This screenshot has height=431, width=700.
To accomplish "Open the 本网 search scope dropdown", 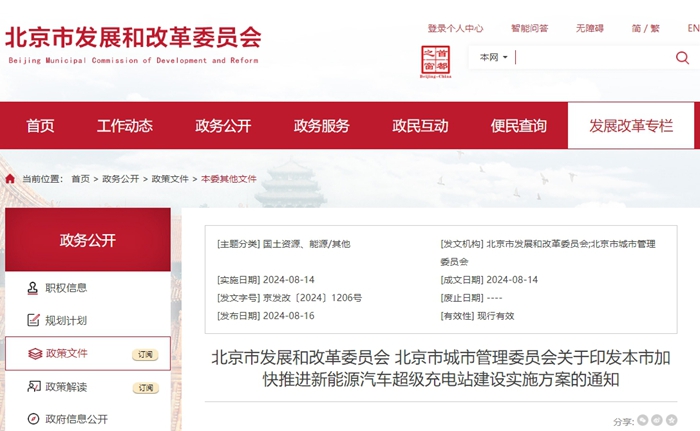I will (x=493, y=58).
